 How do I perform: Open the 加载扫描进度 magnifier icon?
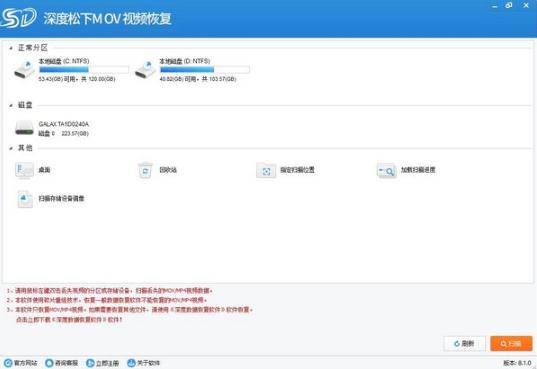[386, 170]
